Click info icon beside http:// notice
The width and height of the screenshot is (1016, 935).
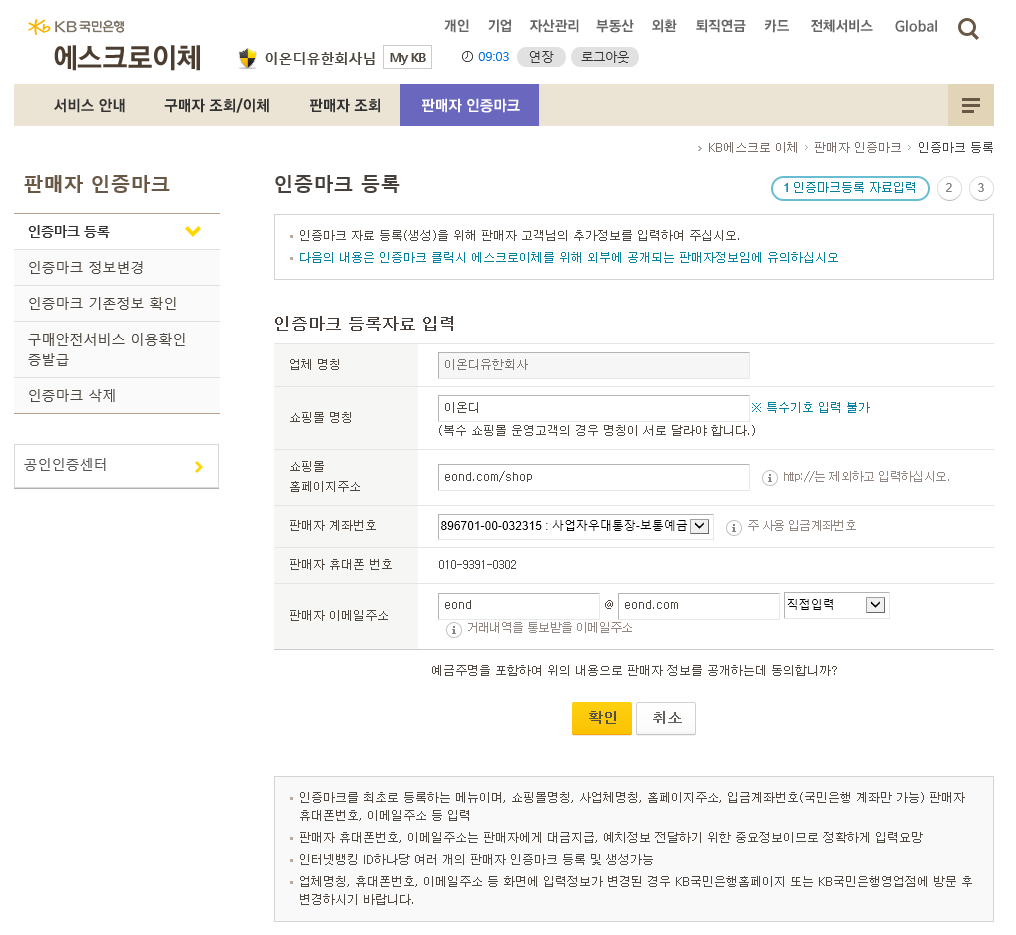[769, 478]
